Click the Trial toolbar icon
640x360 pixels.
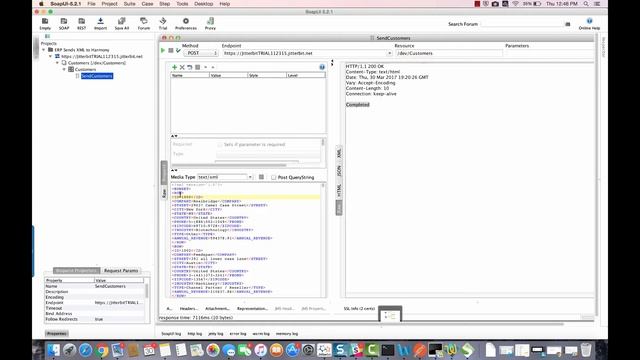[163, 21]
